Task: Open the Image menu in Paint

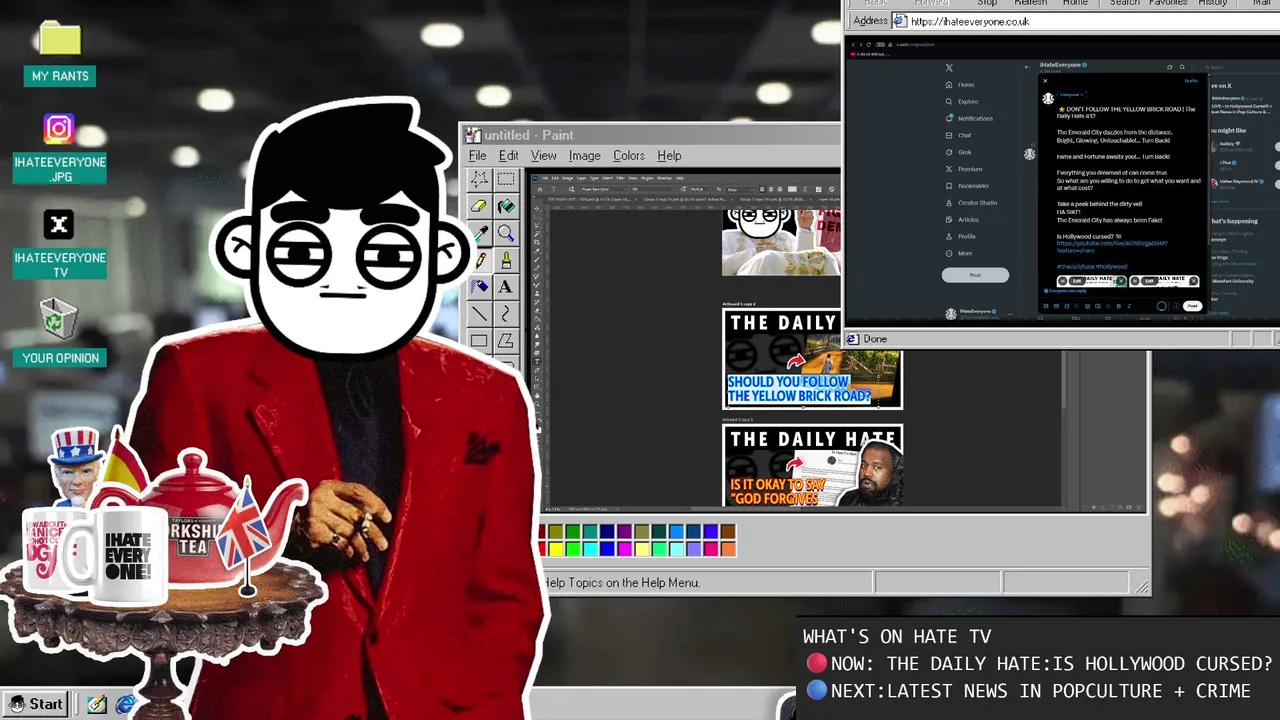Action: pos(585,156)
